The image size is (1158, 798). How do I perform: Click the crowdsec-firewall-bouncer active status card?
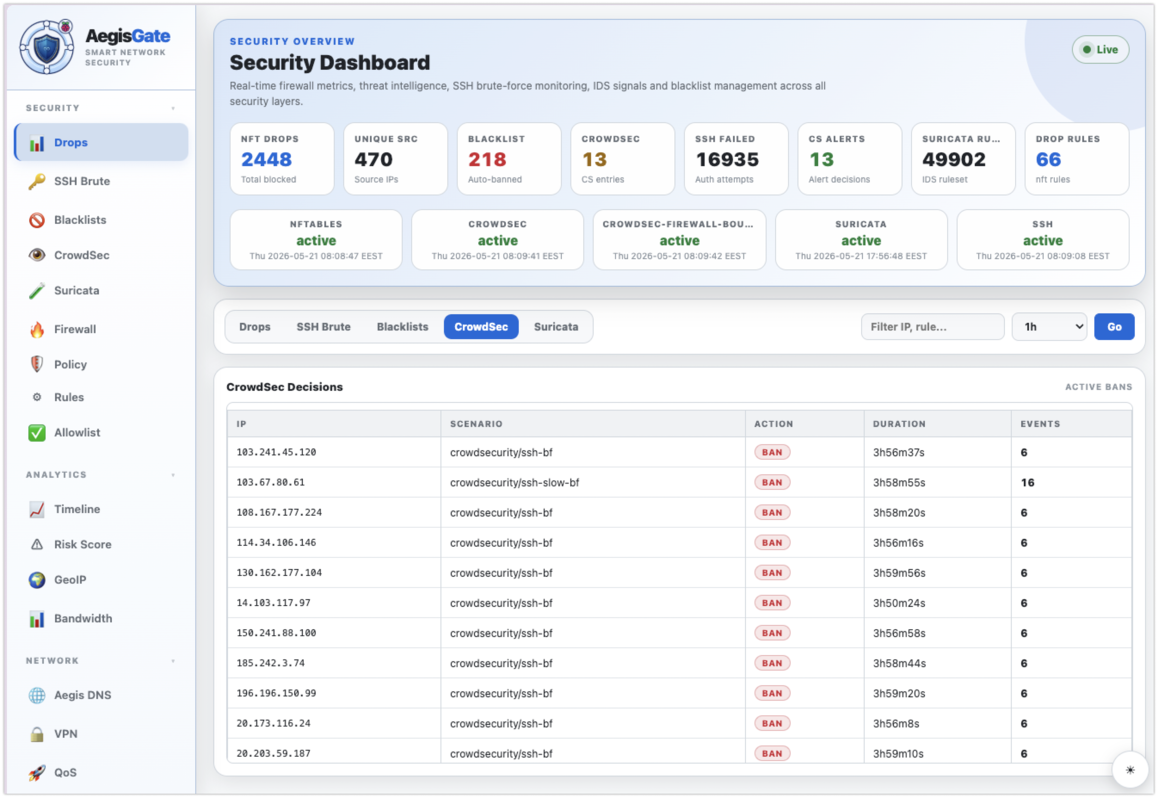click(x=679, y=240)
